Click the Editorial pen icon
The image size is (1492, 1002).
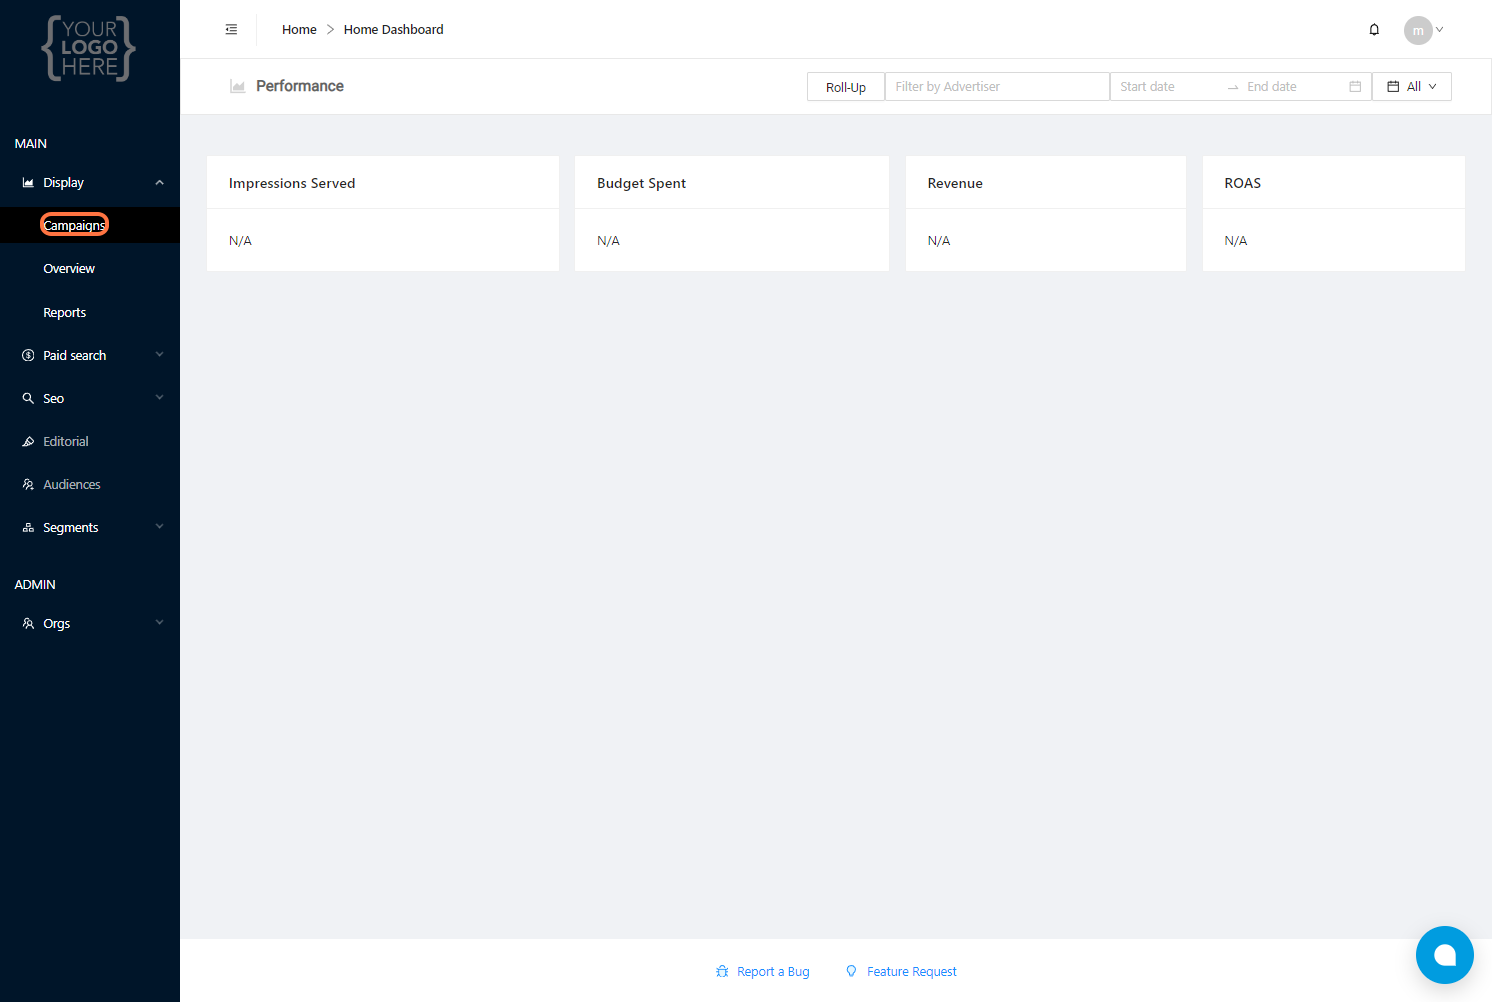click(28, 442)
